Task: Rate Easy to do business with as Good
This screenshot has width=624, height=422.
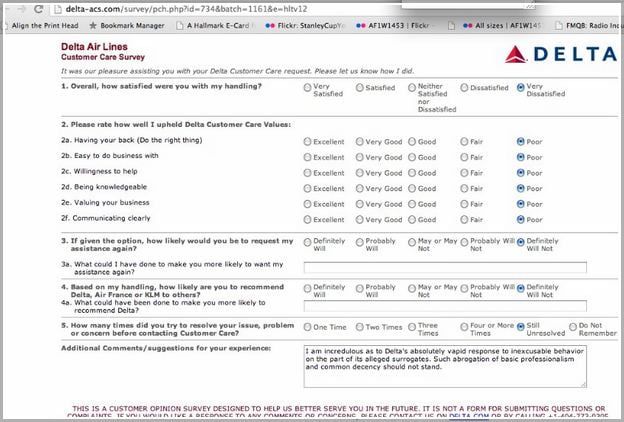Action: pyautogui.click(x=412, y=157)
